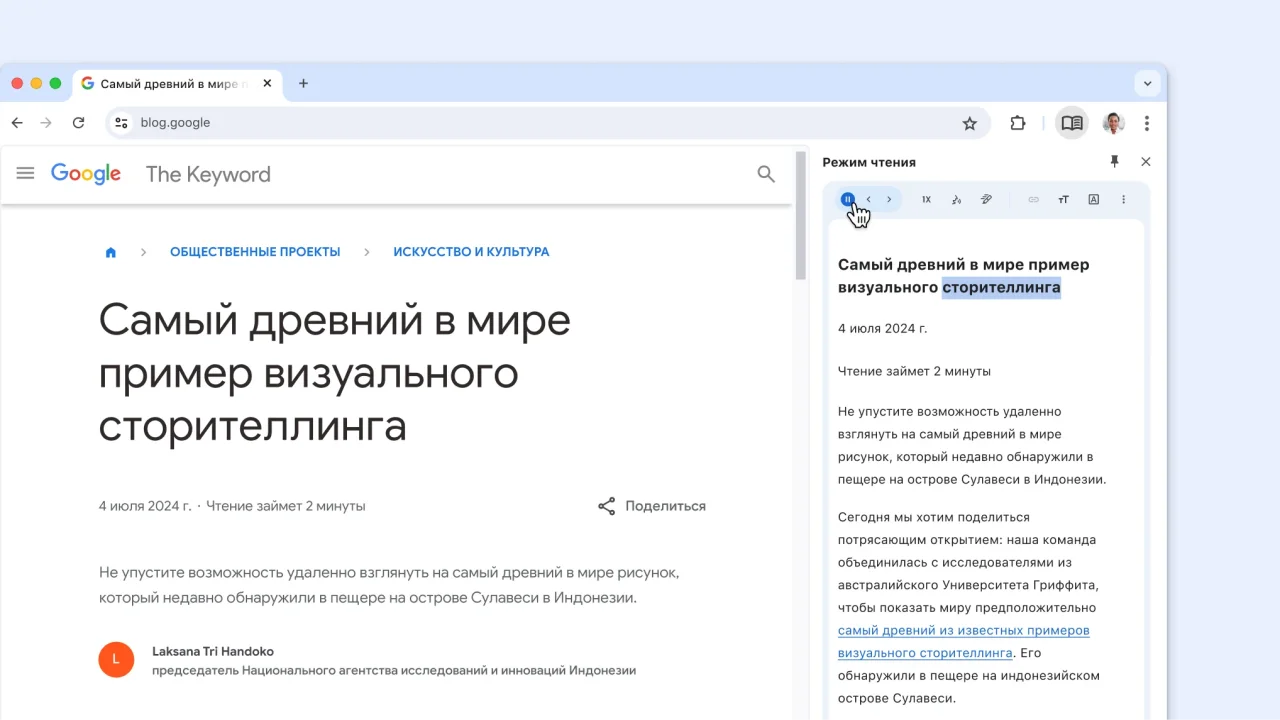Open the Reading mode side panel icon

tap(1071, 123)
